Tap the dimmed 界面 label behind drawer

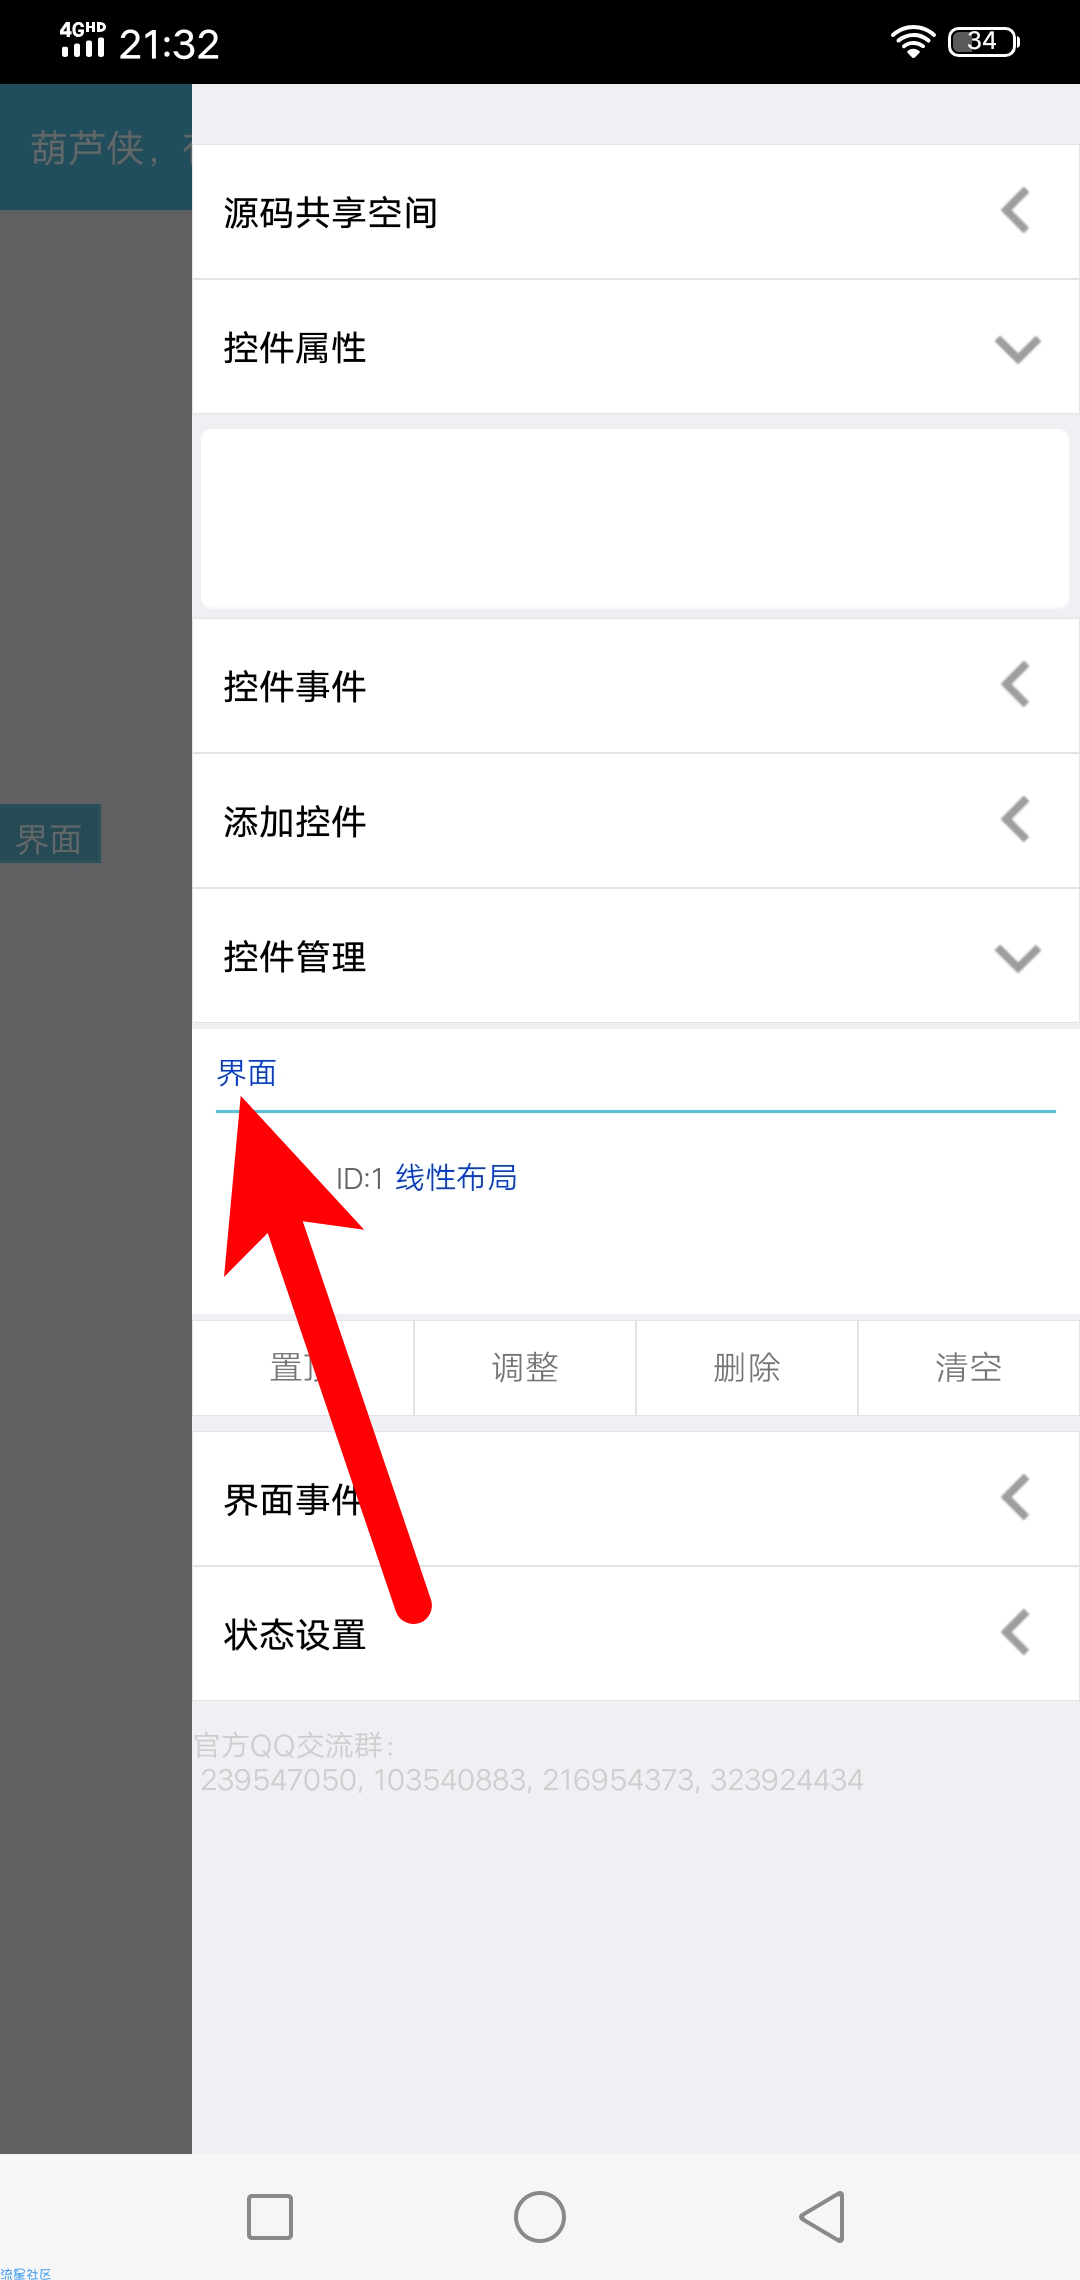(49, 836)
